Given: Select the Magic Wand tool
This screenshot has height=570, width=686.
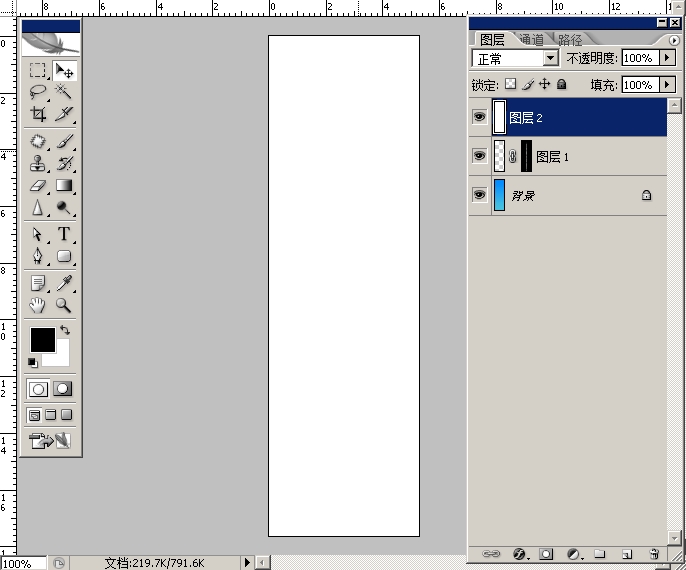Looking at the screenshot, I should click(x=64, y=92).
